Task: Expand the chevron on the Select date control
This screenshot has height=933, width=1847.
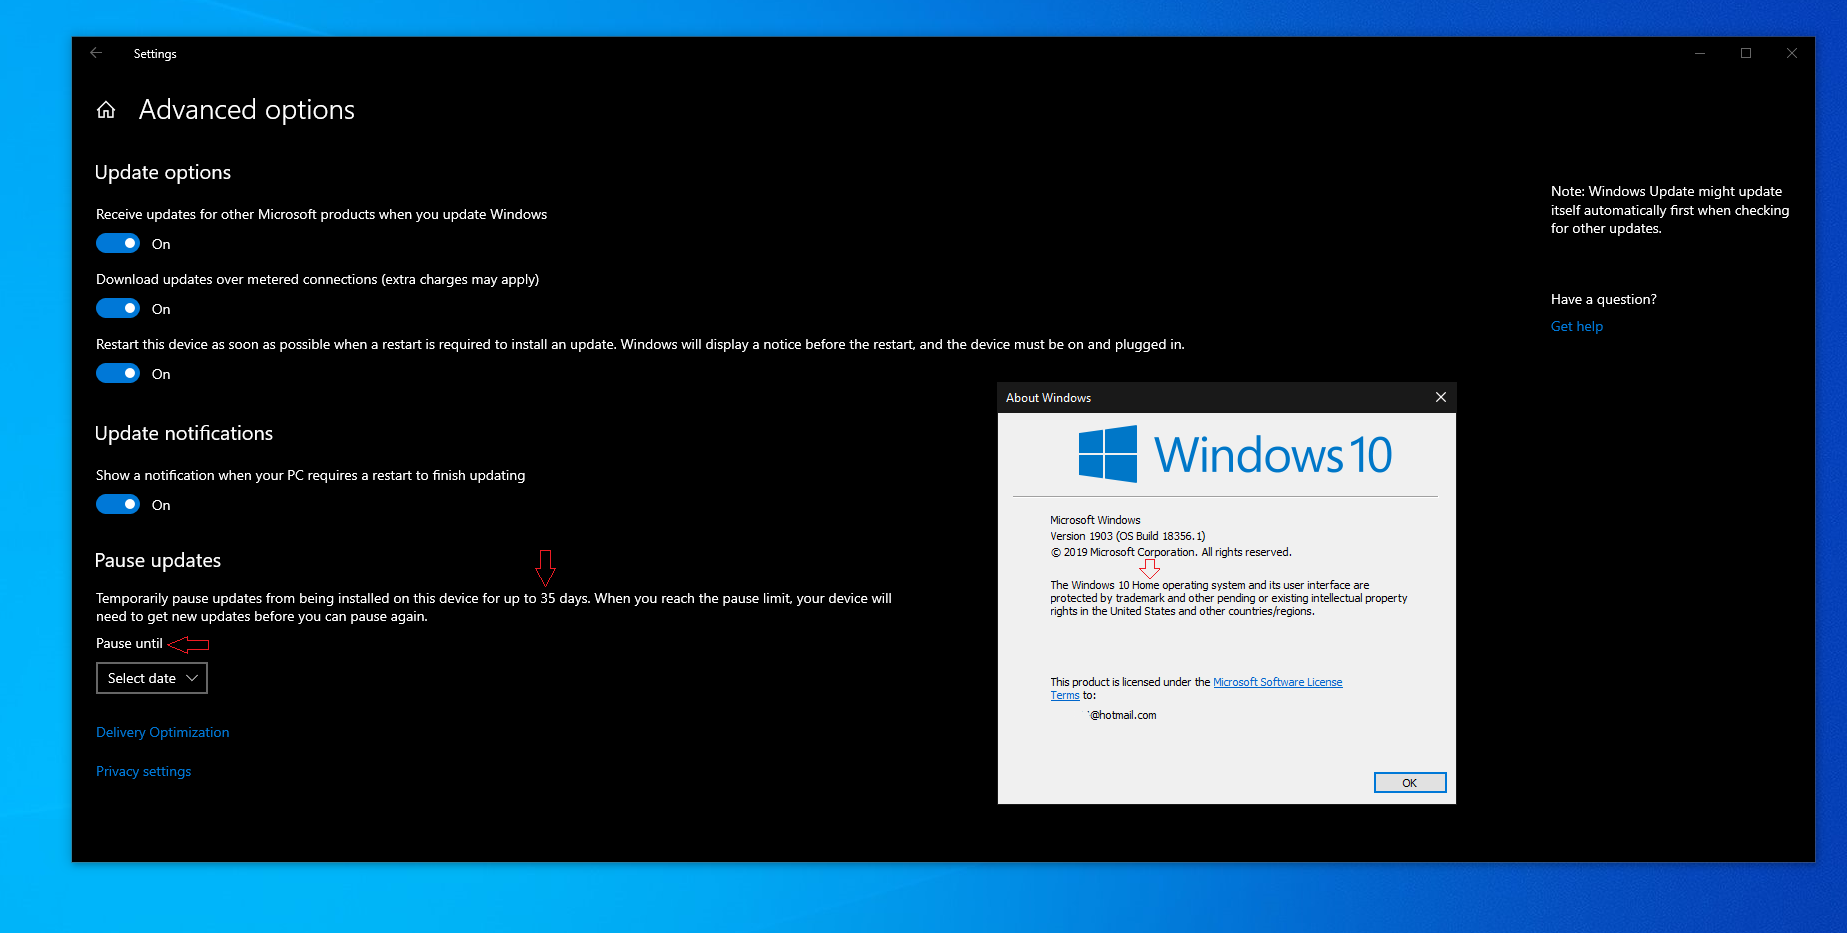Action: click(189, 678)
